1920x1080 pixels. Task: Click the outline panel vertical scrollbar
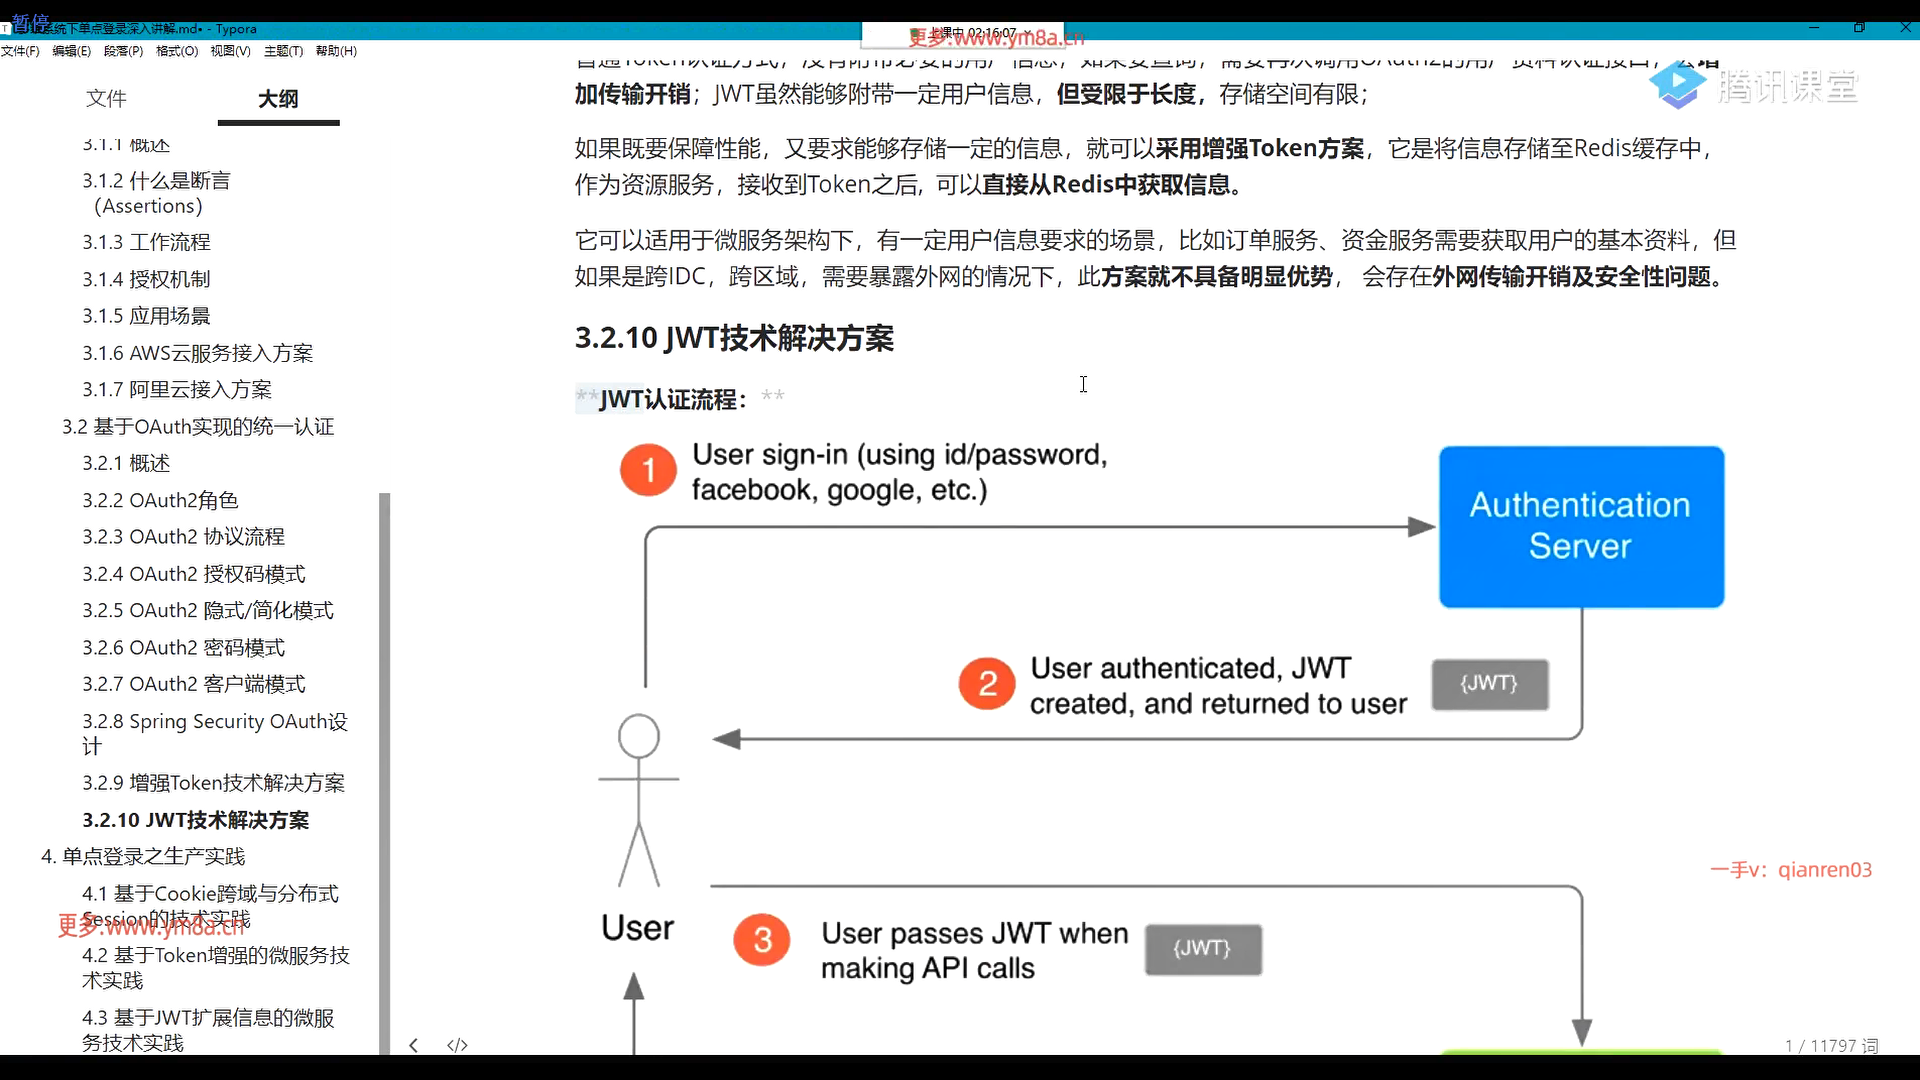384,770
